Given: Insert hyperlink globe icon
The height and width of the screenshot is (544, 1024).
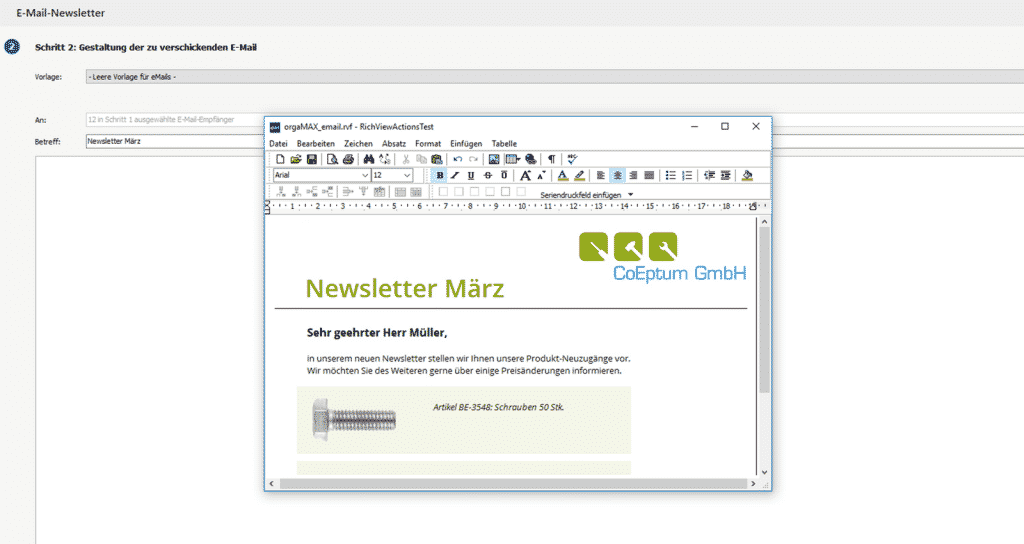Looking at the screenshot, I should (x=531, y=159).
